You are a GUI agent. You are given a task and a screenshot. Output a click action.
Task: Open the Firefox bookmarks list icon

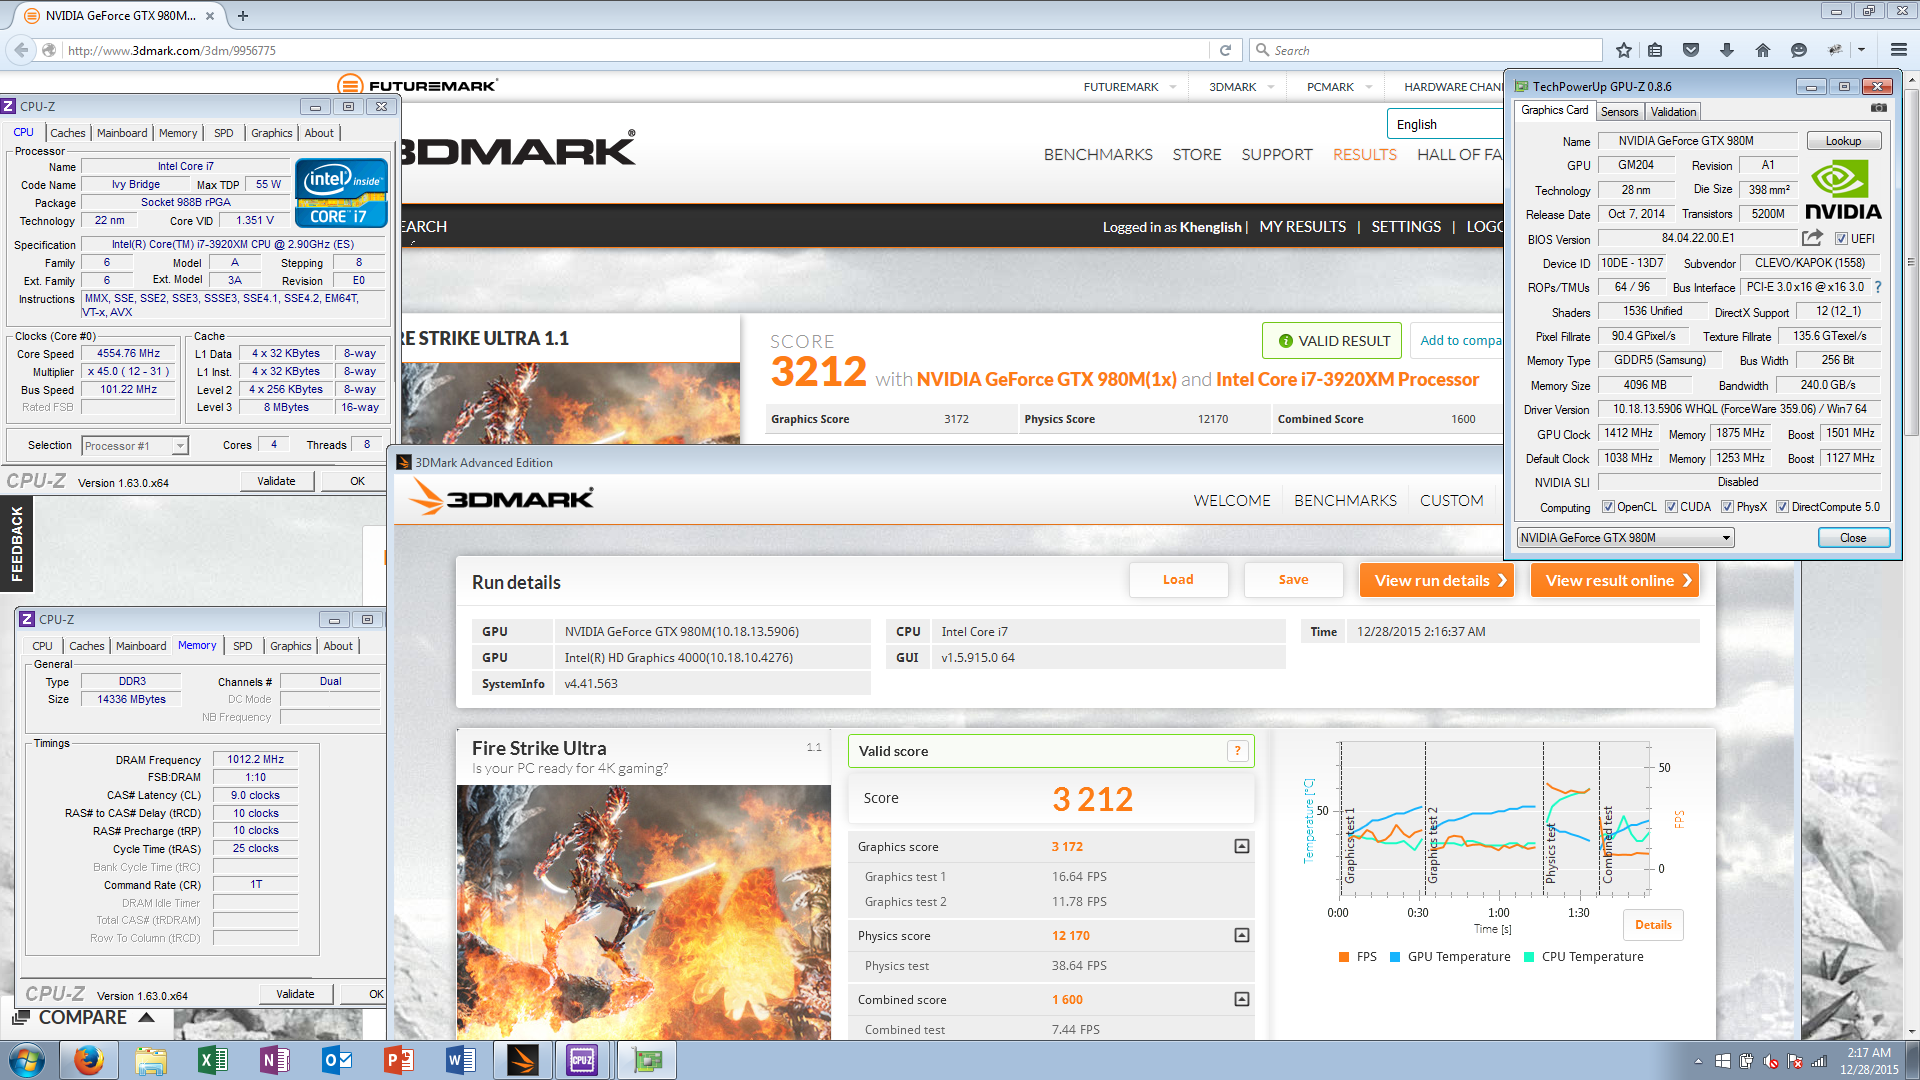[1655, 50]
